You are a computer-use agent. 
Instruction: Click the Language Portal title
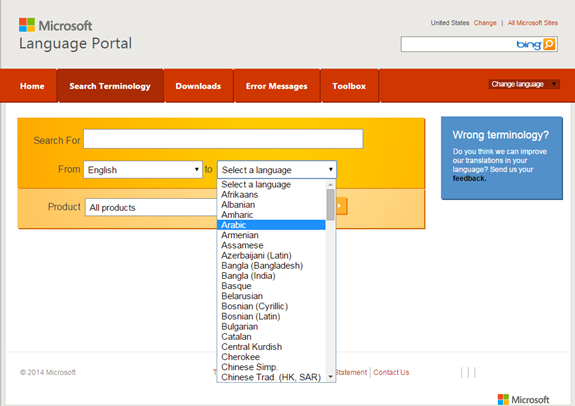pos(75,44)
